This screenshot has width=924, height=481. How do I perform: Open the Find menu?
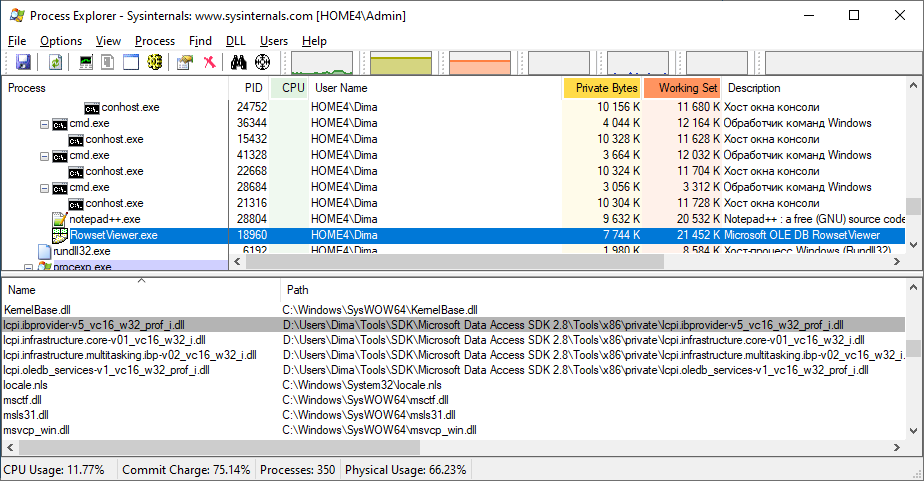[200, 41]
